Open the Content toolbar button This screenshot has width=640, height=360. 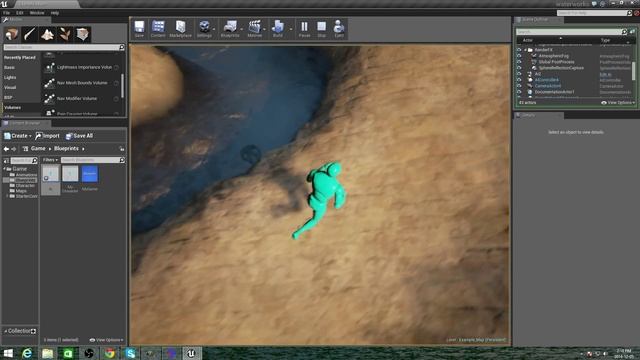(x=158, y=29)
